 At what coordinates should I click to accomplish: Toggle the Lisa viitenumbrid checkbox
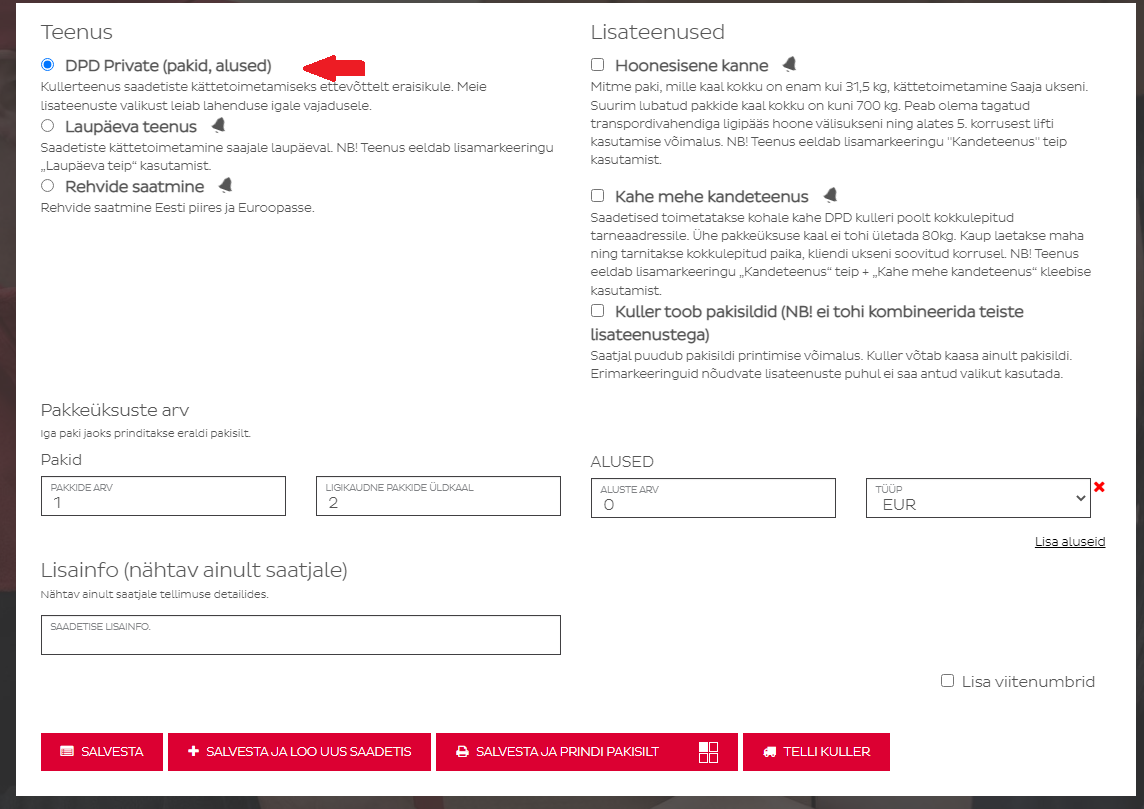[947, 681]
